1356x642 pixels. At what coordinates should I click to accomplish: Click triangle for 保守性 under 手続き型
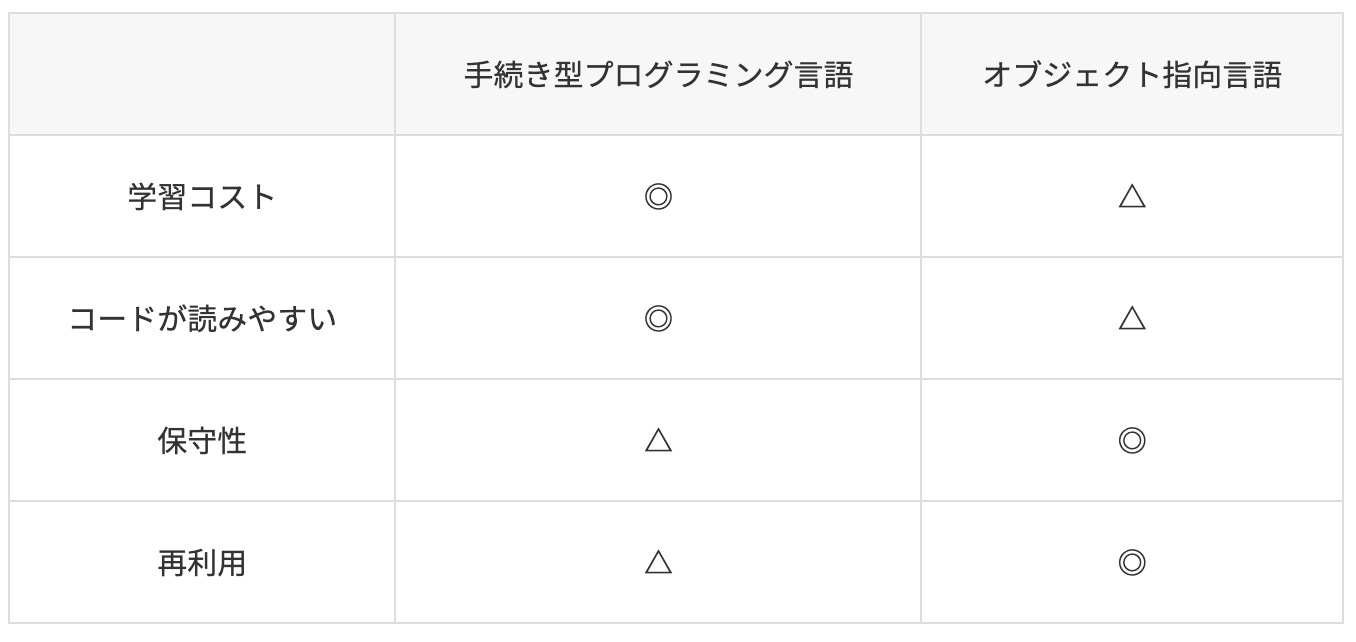pyautogui.click(x=658, y=441)
